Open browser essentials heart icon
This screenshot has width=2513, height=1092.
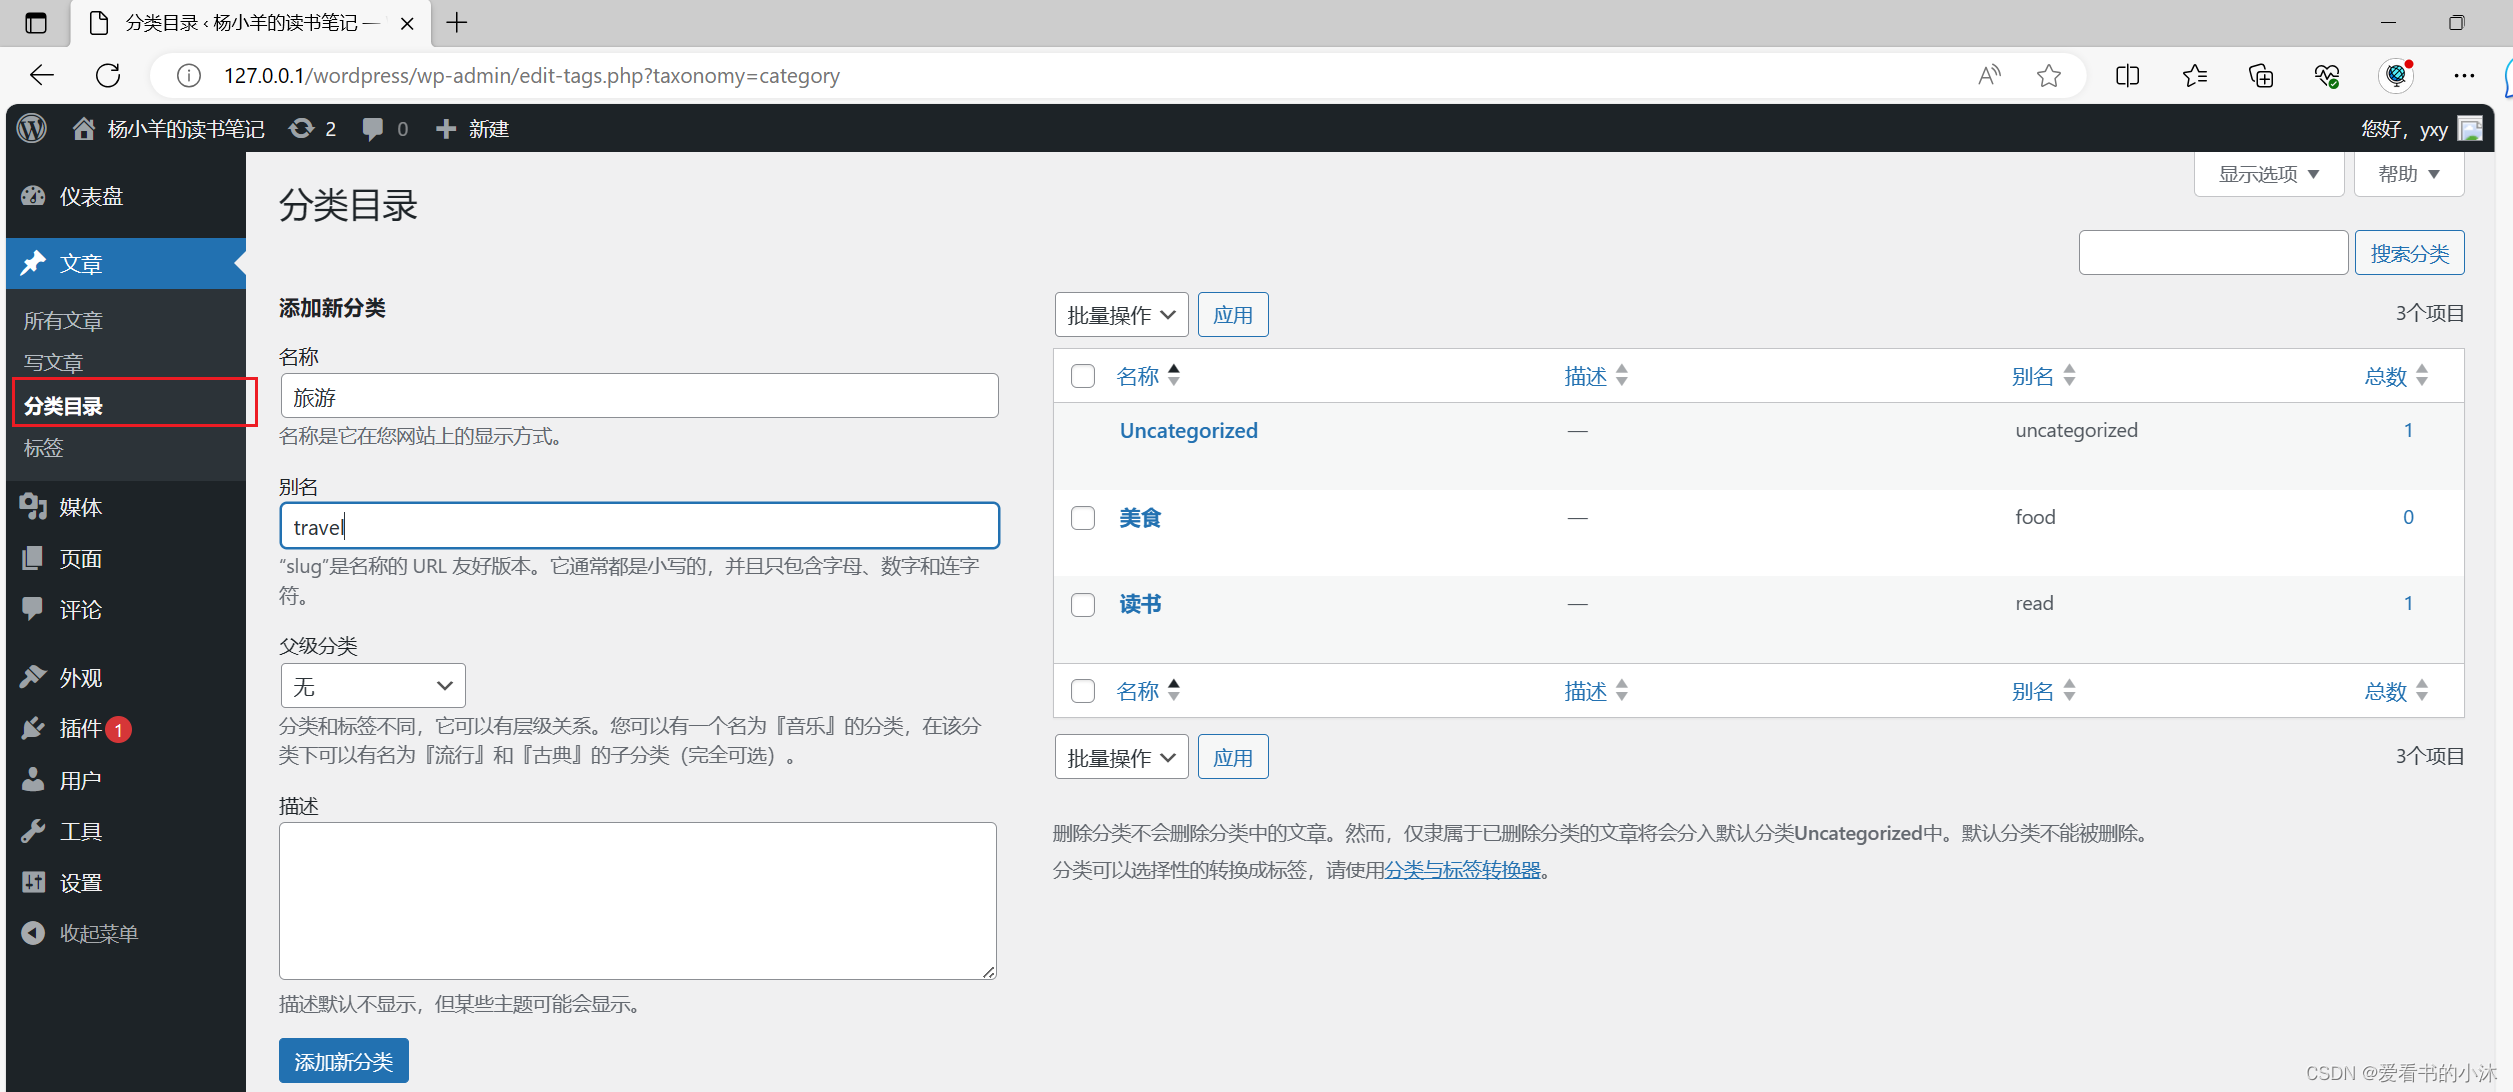[2327, 75]
